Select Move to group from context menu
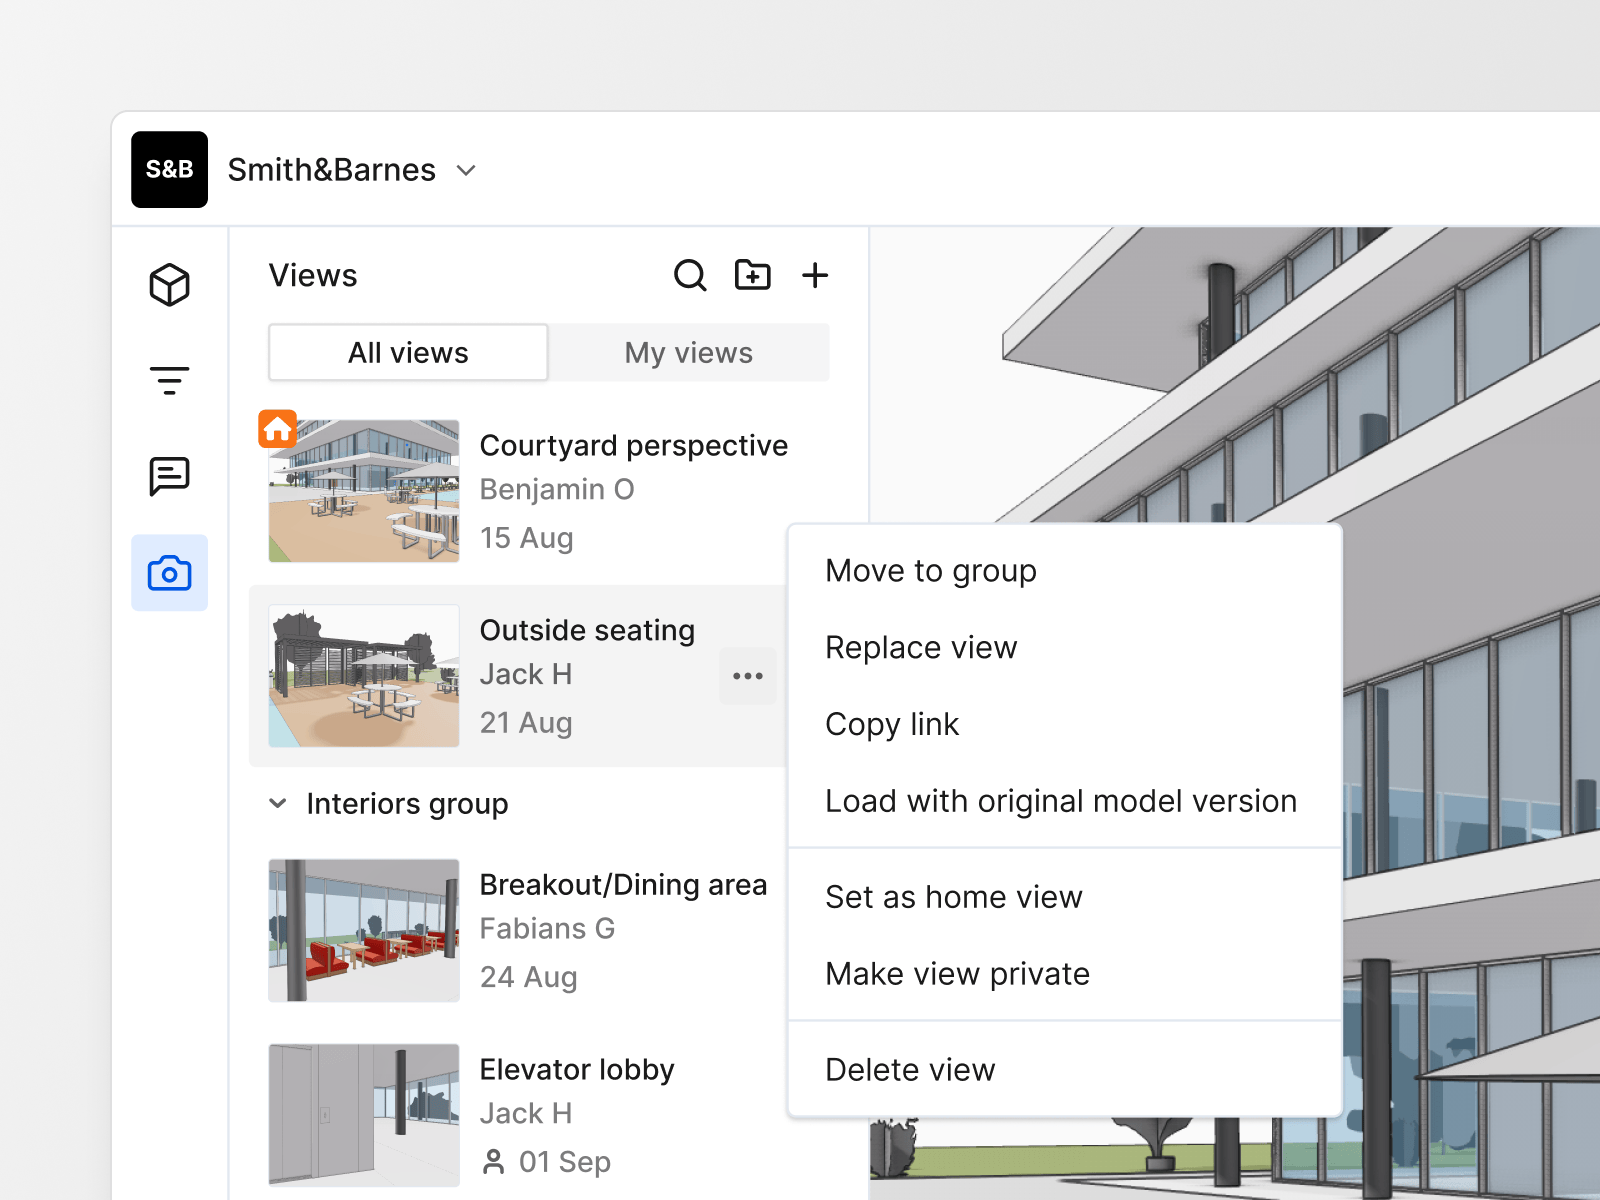Viewport: 1600px width, 1200px height. pyautogui.click(x=930, y=570)
